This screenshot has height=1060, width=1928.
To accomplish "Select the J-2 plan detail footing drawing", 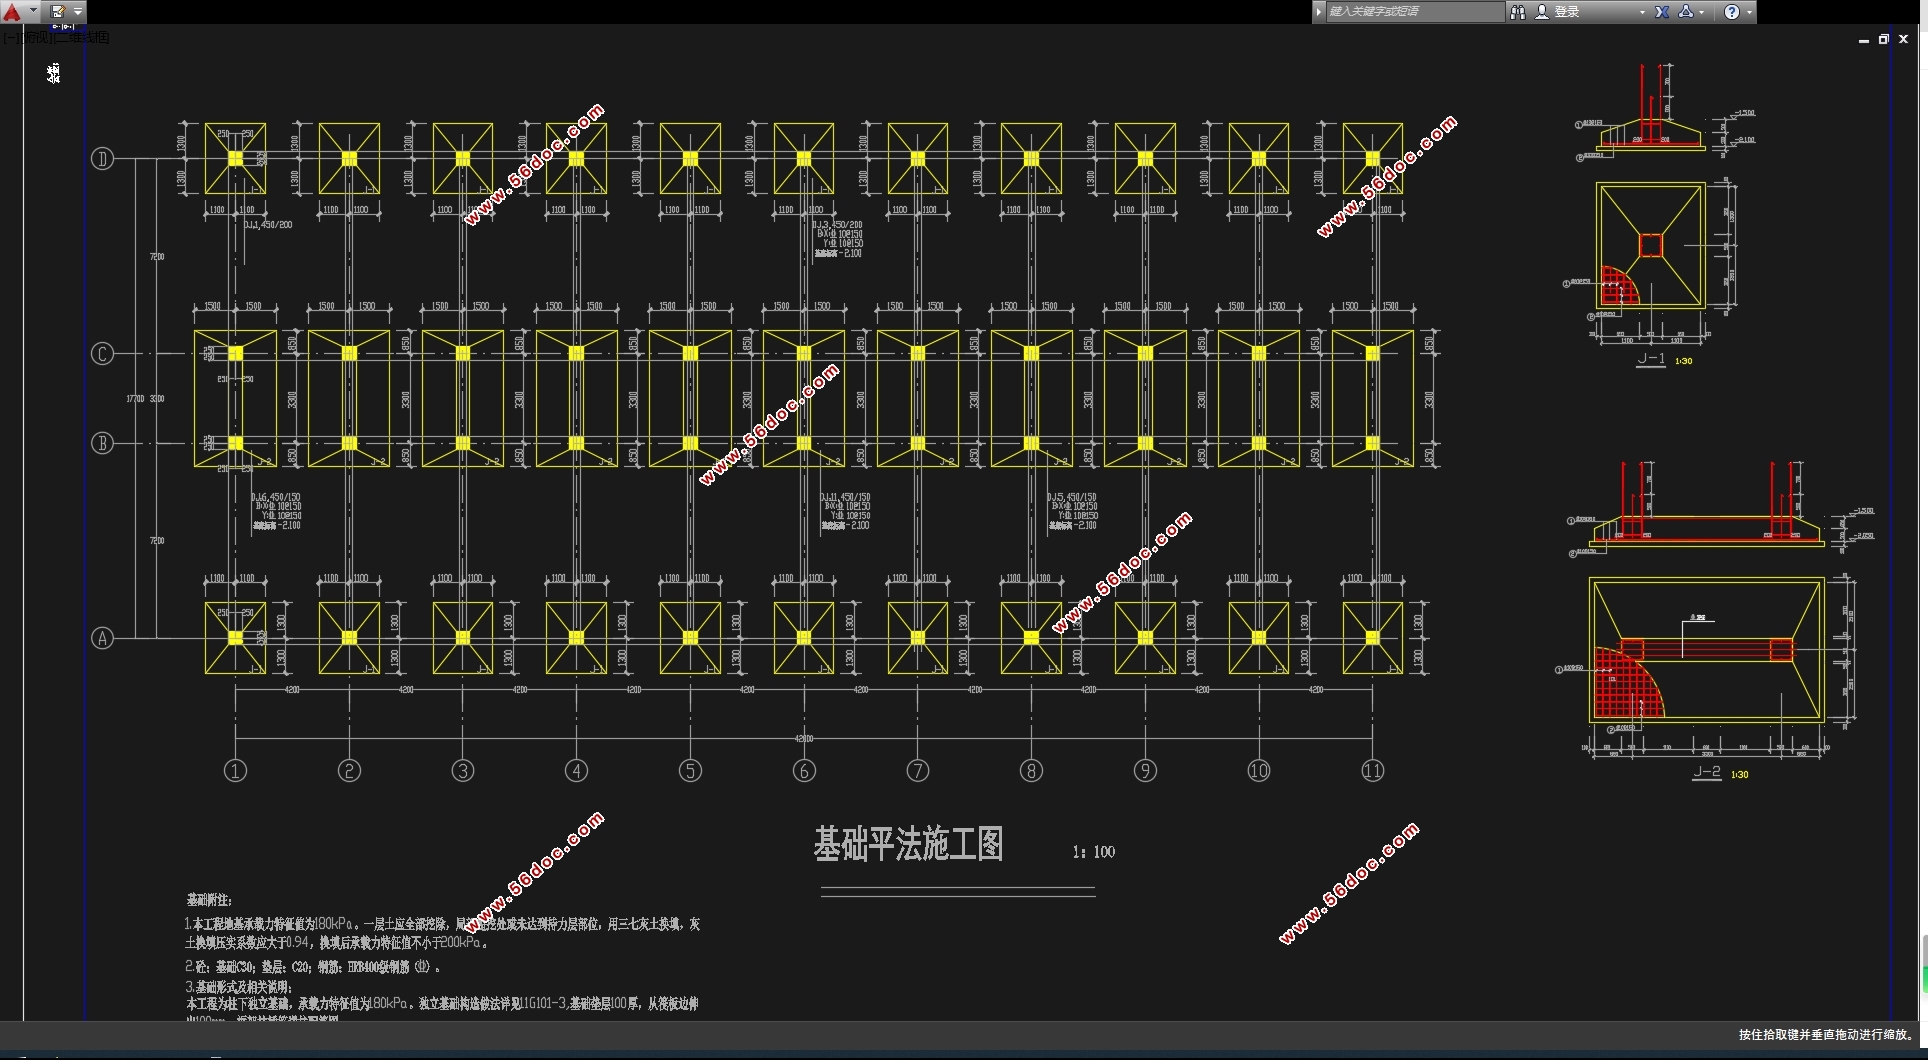I will coord(1707,650).
